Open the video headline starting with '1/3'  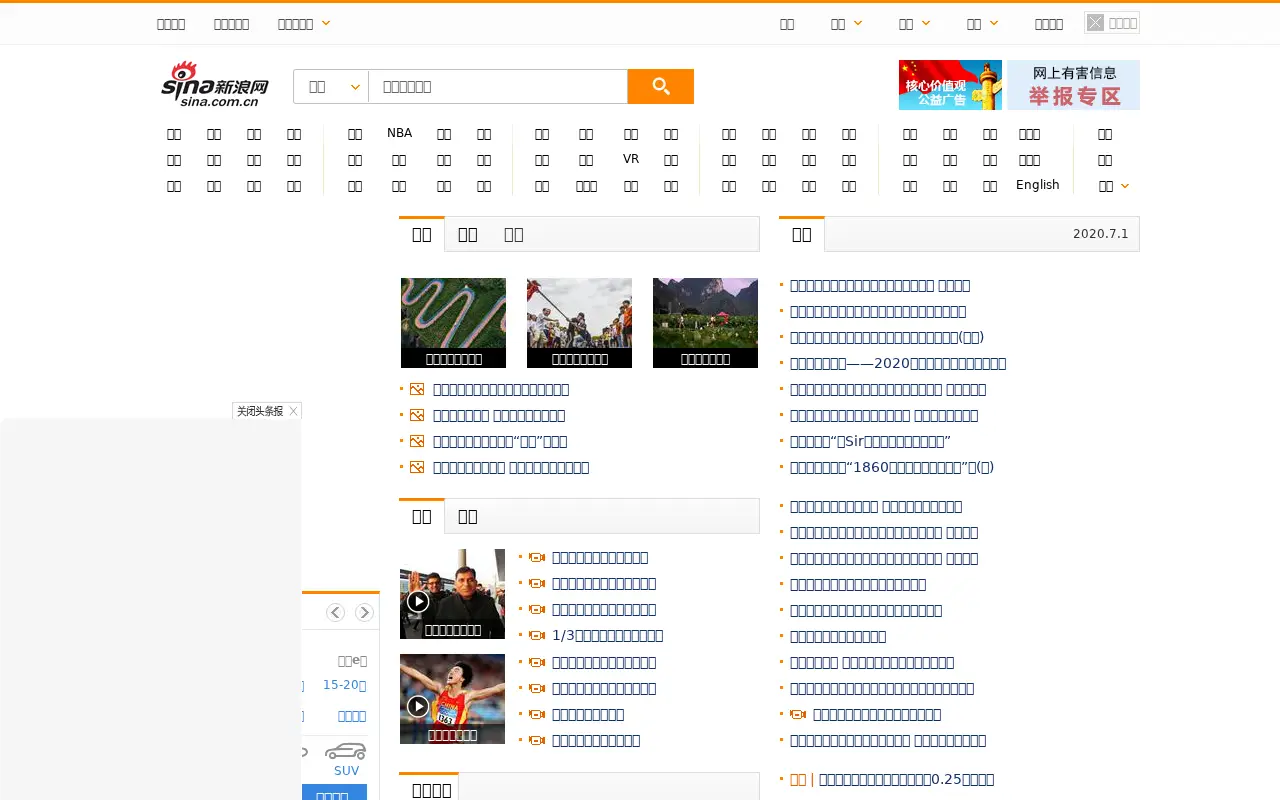pos(607,636)
